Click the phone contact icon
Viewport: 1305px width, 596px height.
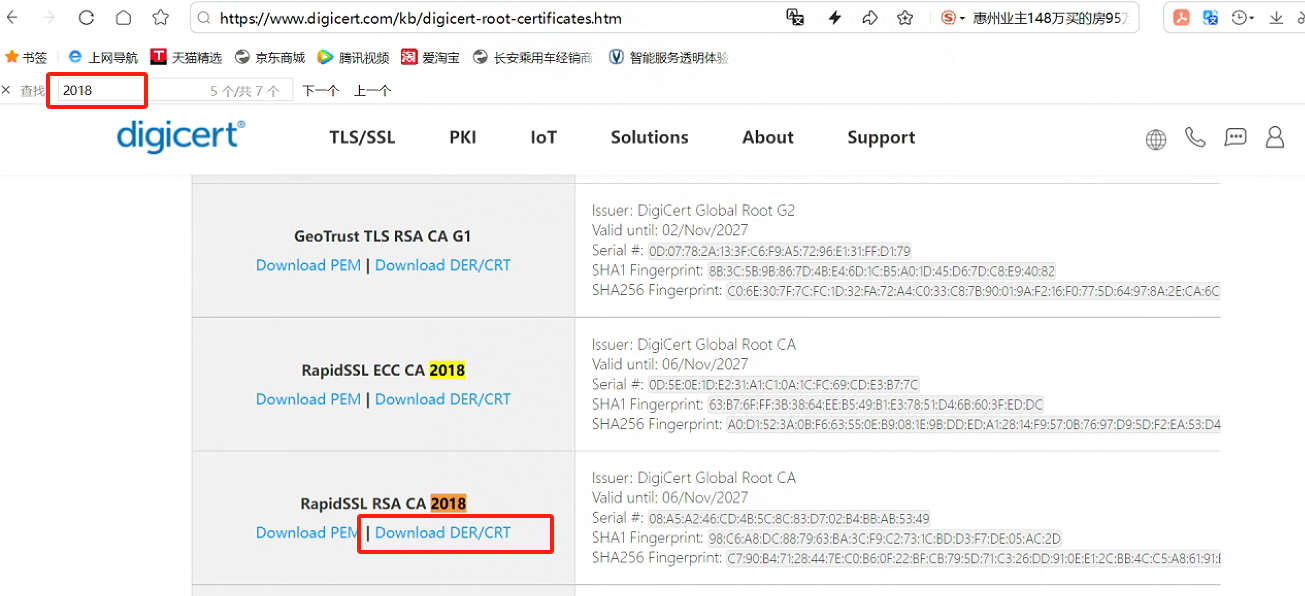point(1195,137)
